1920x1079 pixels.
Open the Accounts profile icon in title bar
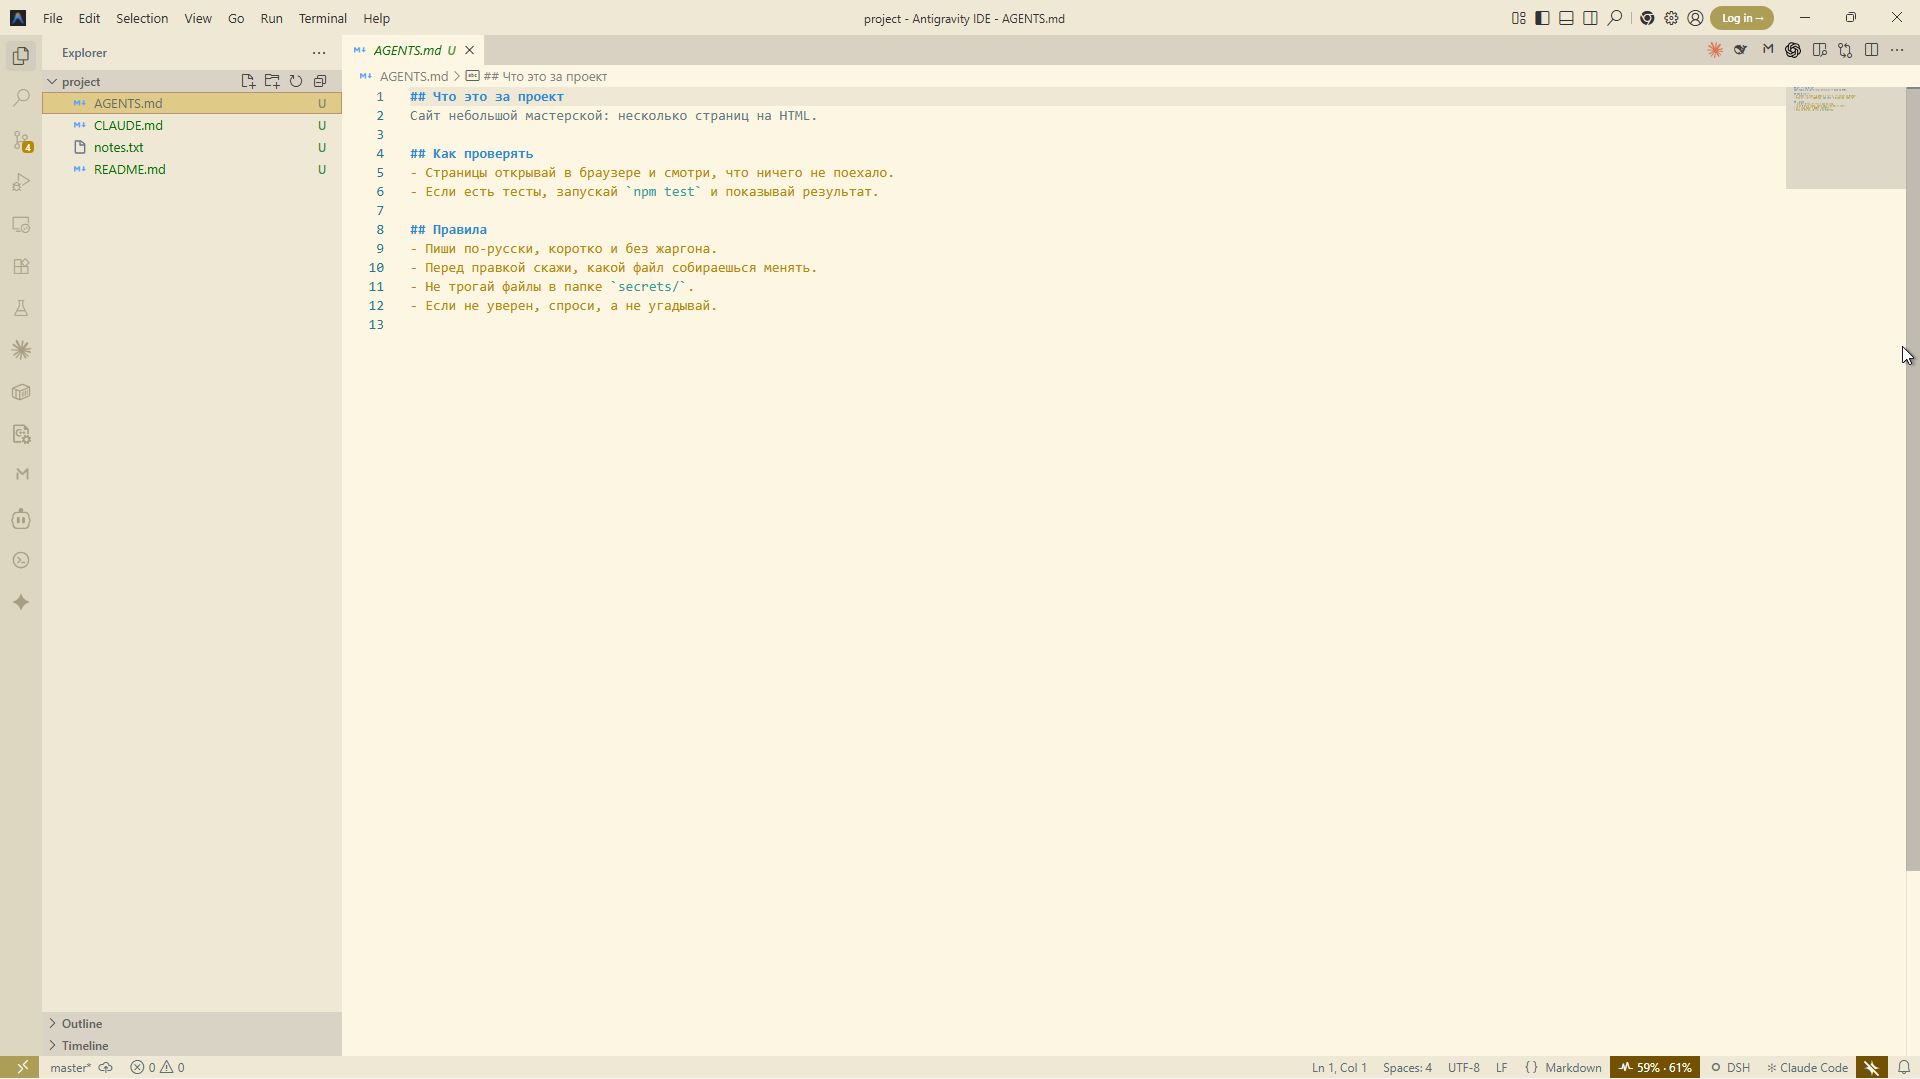pos(1695,18)
